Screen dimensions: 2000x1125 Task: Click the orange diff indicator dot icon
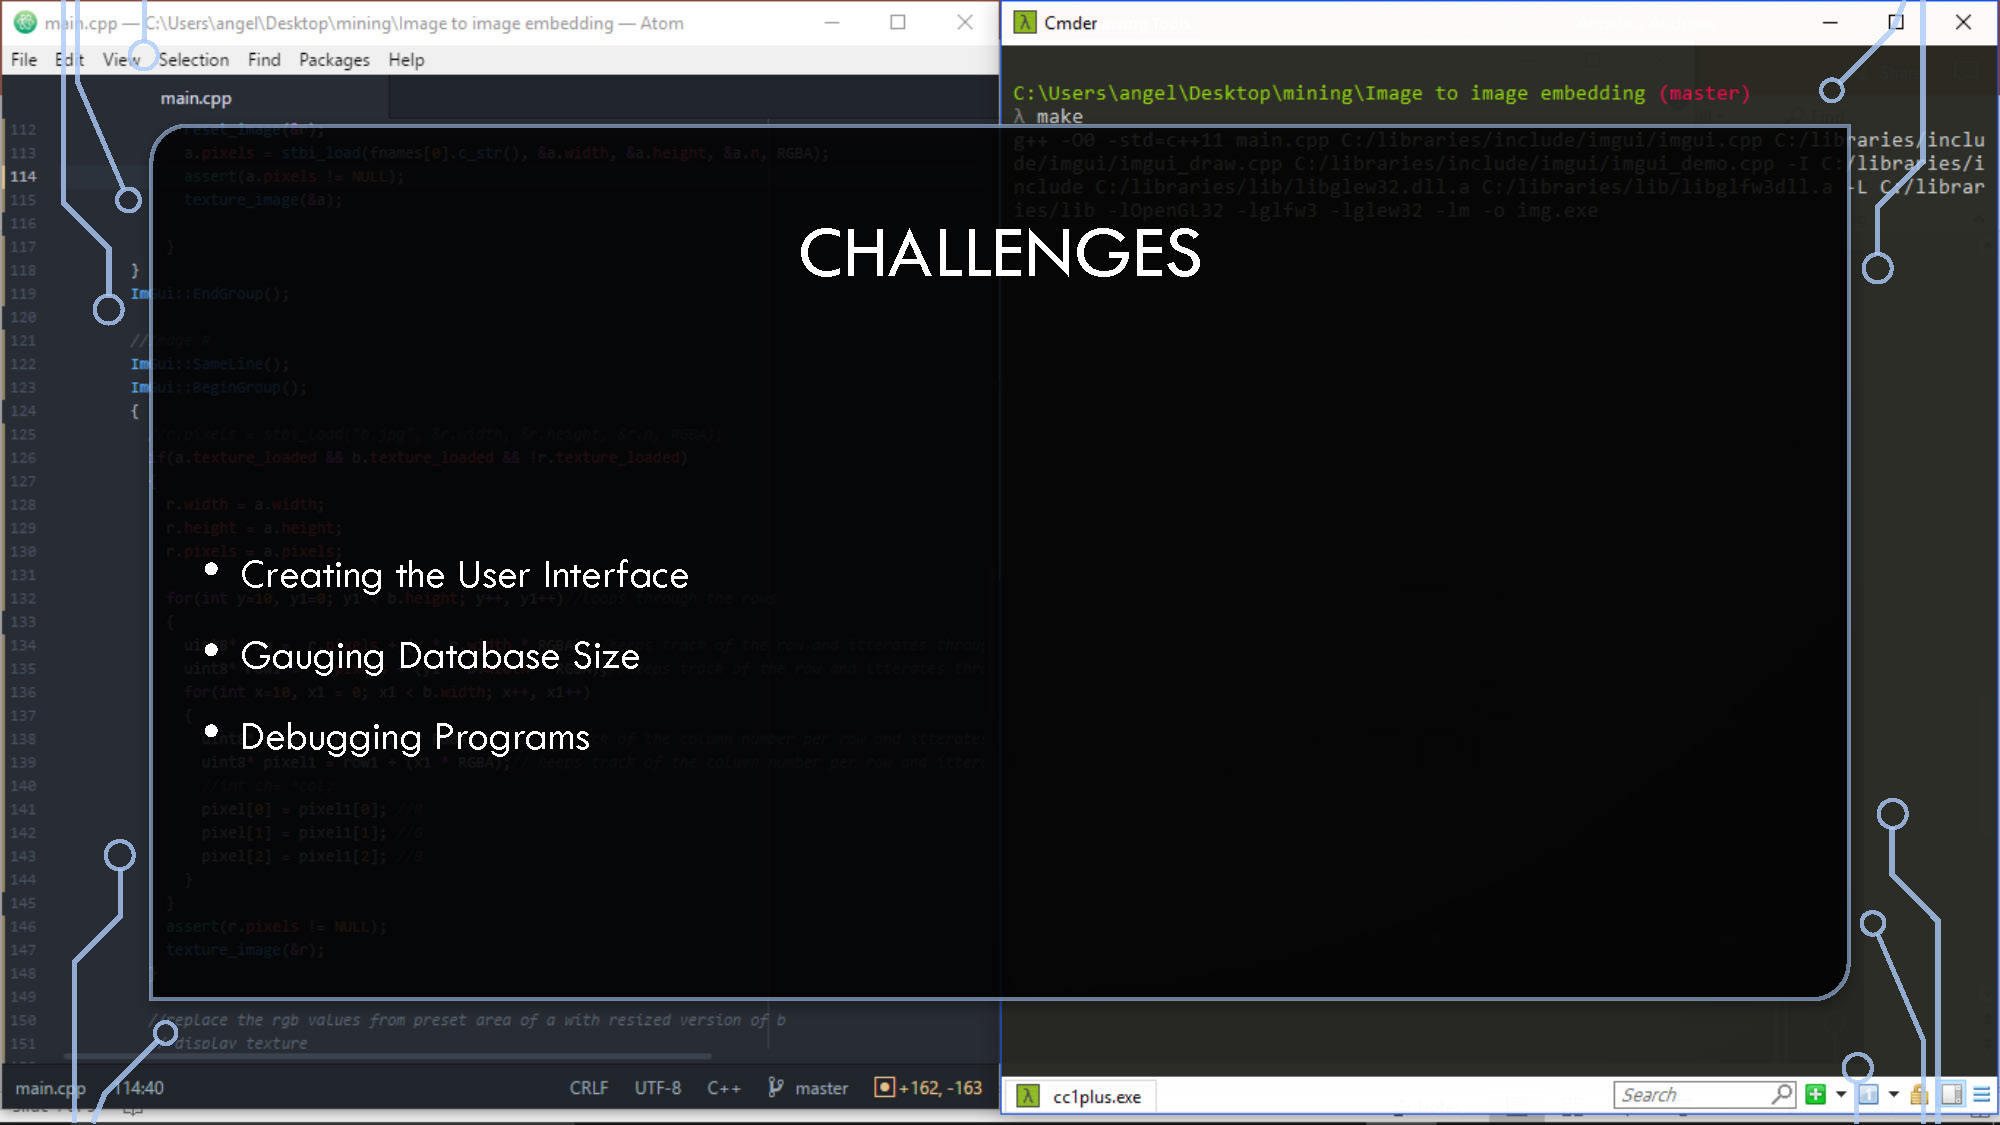coord(884,1087)
